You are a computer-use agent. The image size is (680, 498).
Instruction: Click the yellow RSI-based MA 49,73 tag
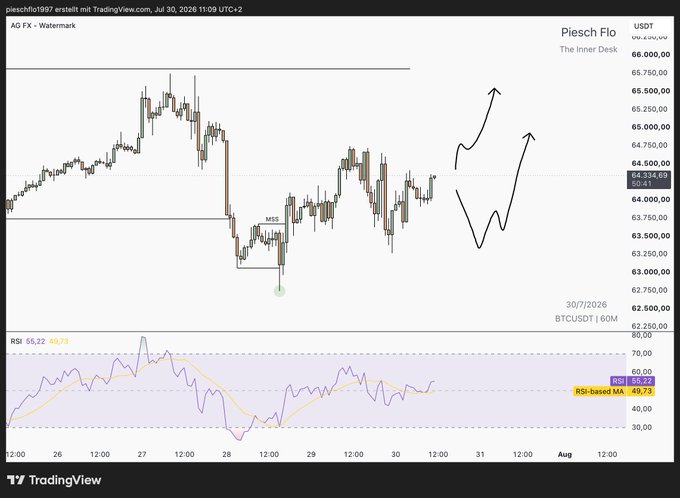coord(614,391)
